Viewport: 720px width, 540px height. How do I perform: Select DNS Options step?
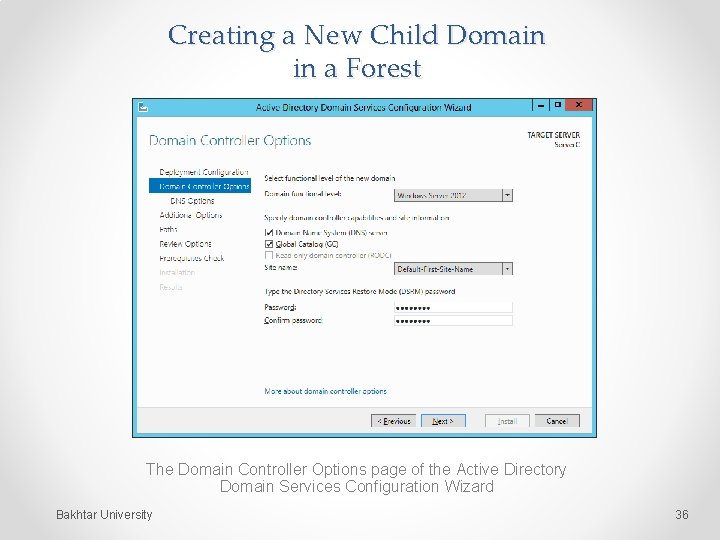pos(192,201)
